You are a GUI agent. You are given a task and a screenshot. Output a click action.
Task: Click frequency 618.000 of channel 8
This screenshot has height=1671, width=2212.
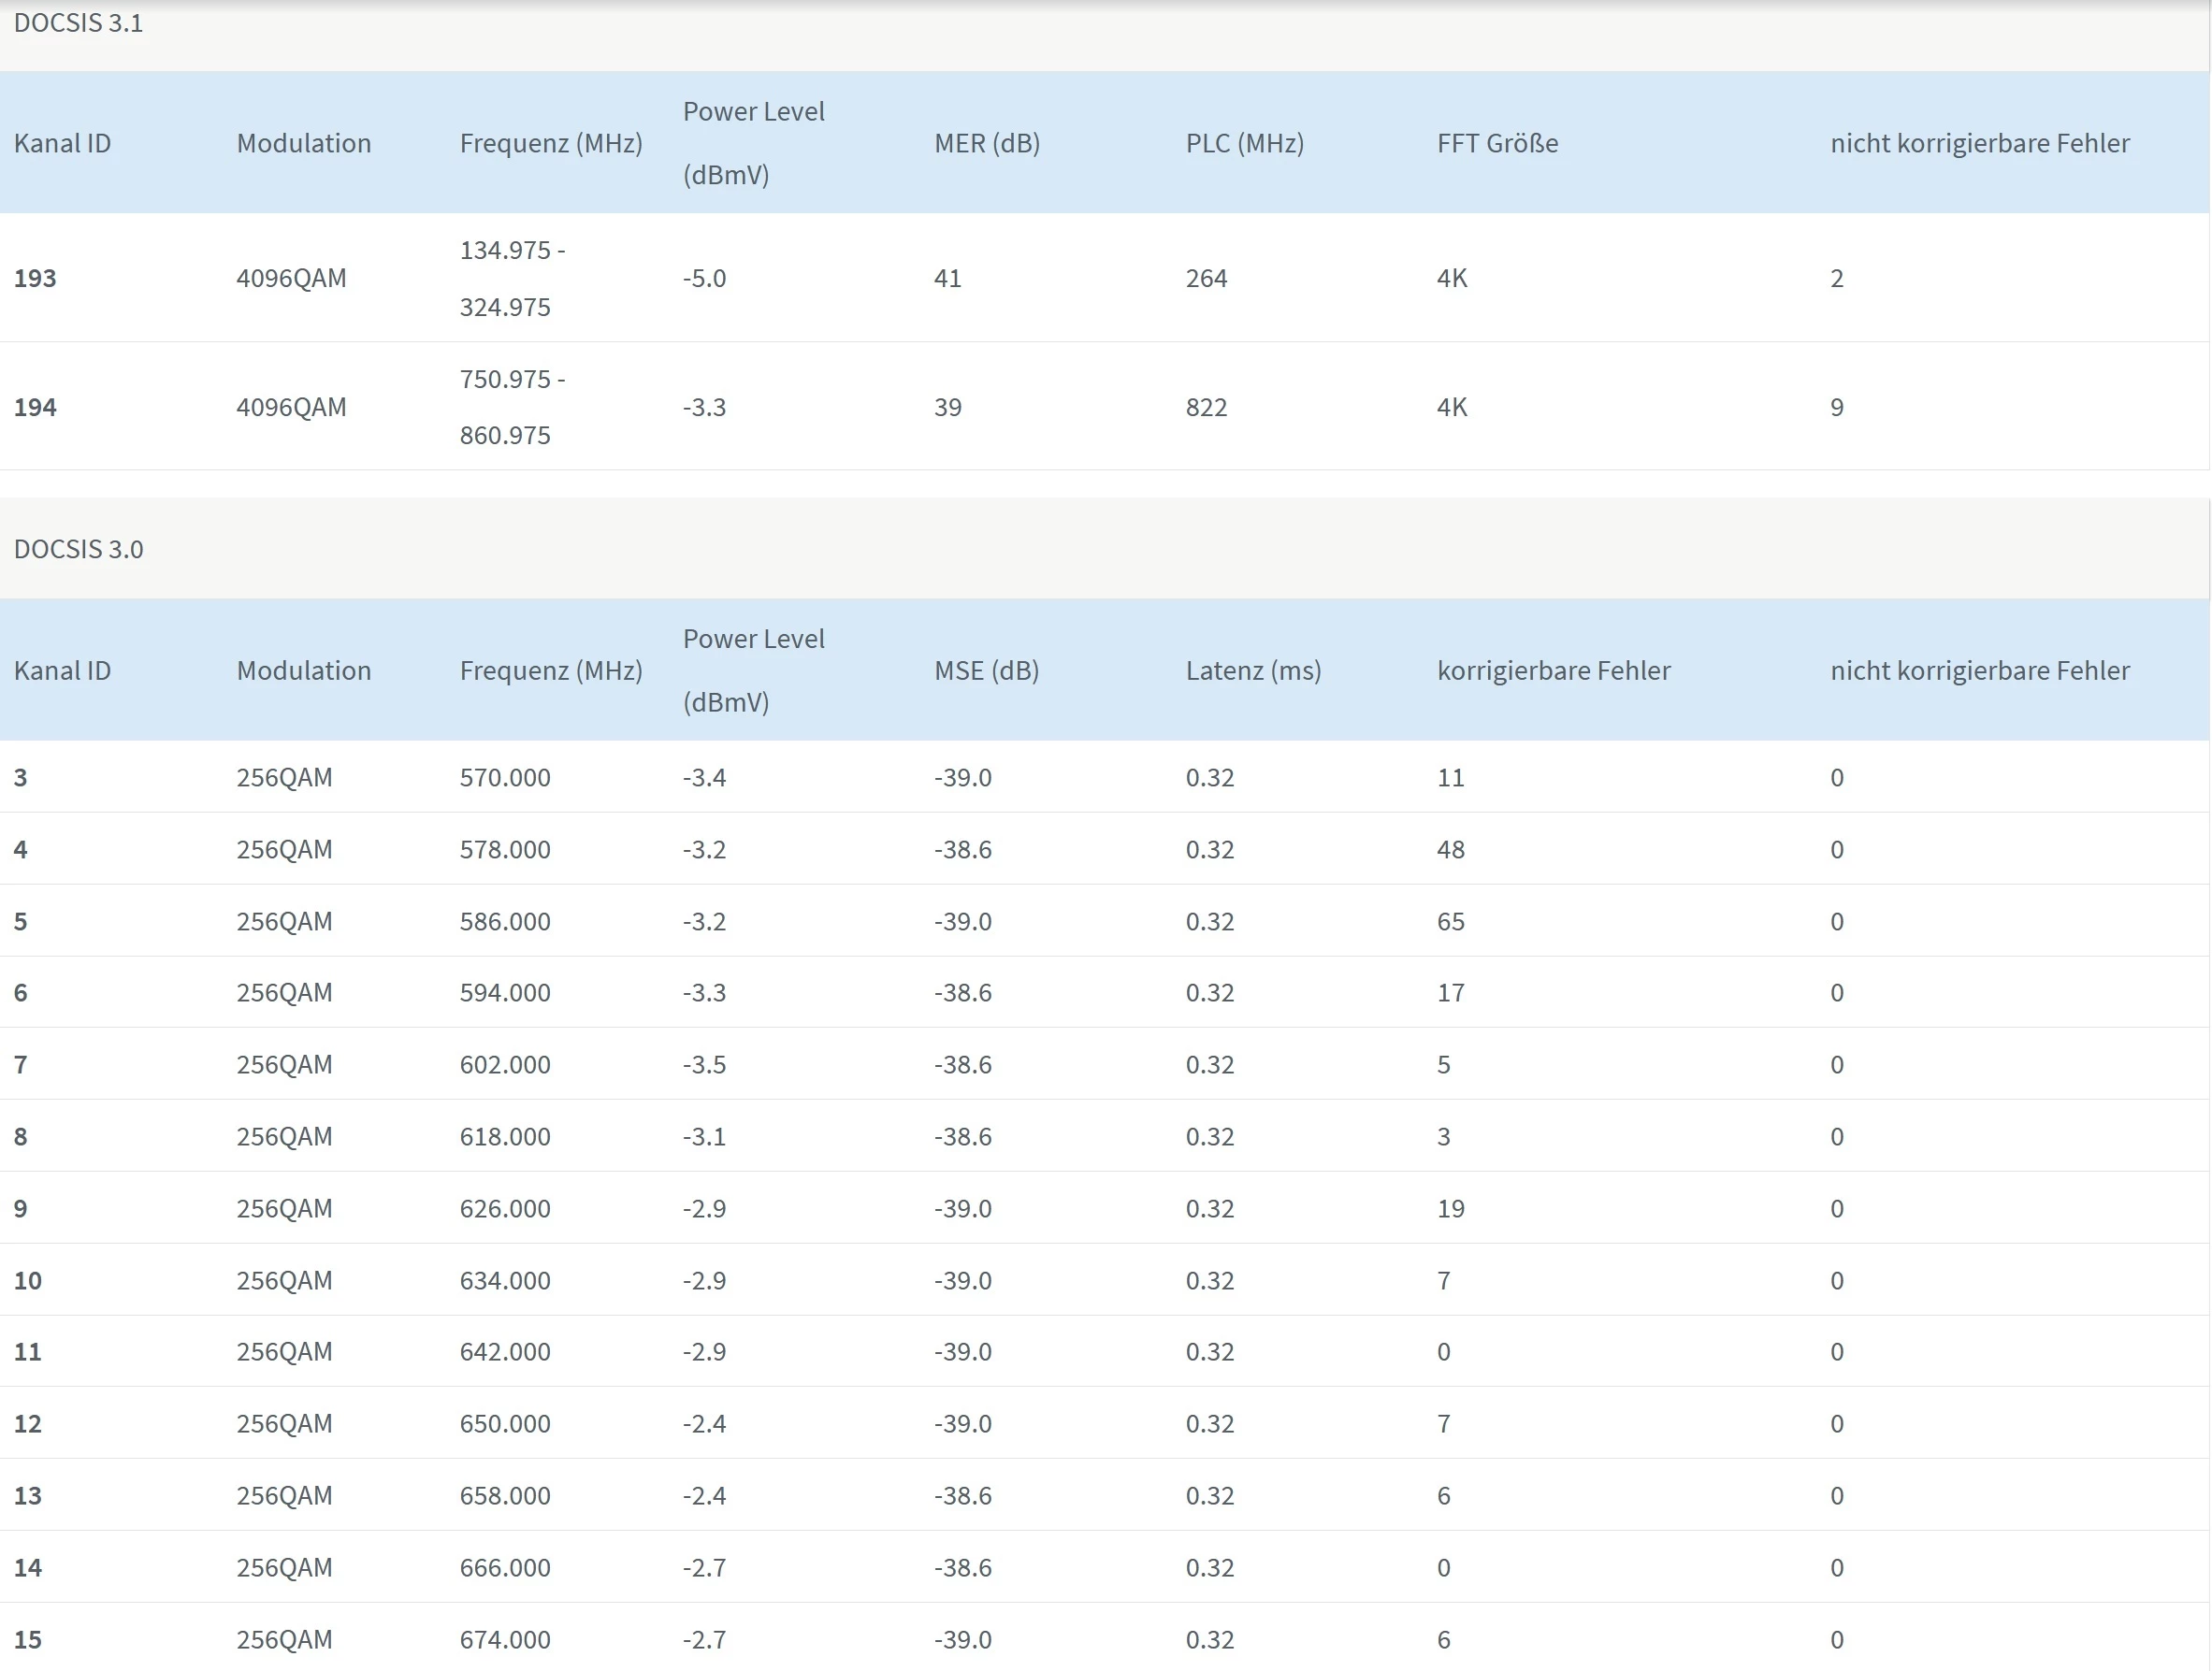[504, 1136]
